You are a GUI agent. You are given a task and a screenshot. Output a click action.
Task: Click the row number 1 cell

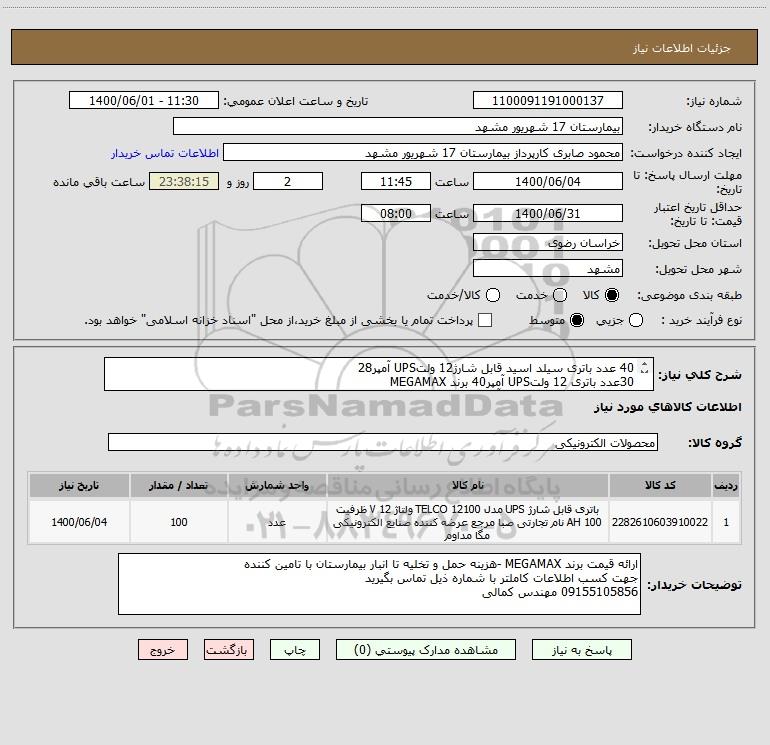click(726, 522)
